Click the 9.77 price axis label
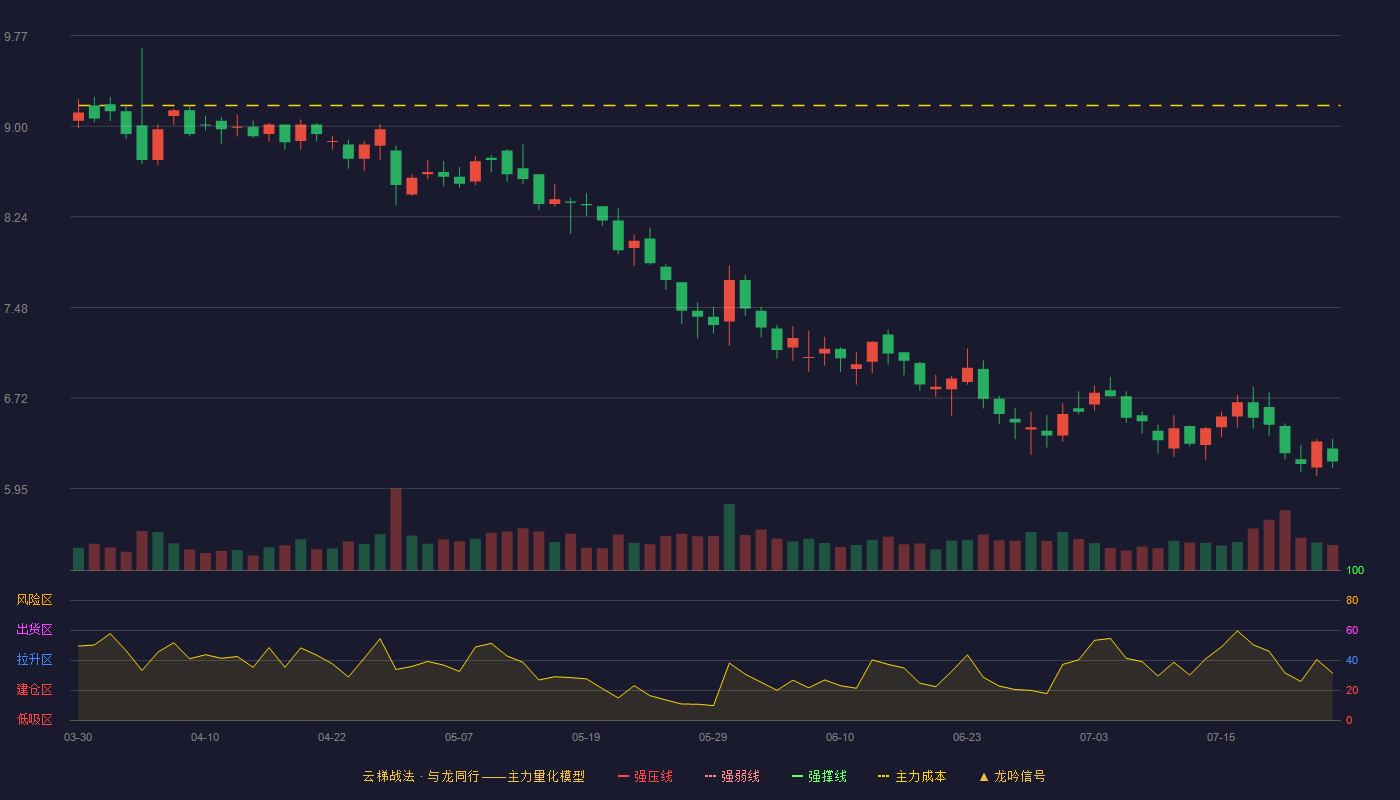 [16, 37]
